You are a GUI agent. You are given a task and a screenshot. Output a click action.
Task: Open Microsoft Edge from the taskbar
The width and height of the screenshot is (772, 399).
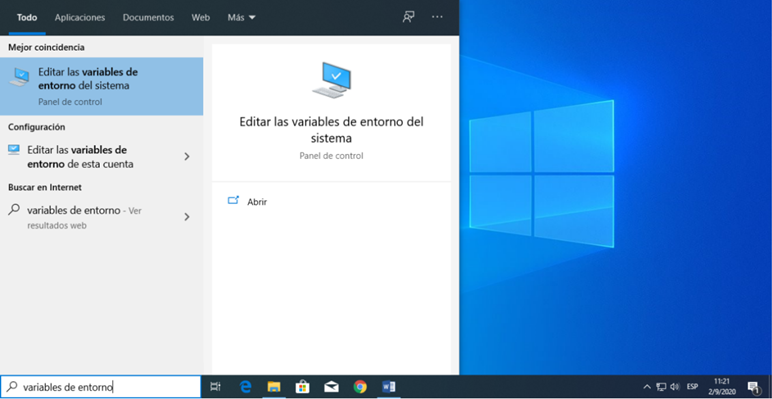(245, 387)
